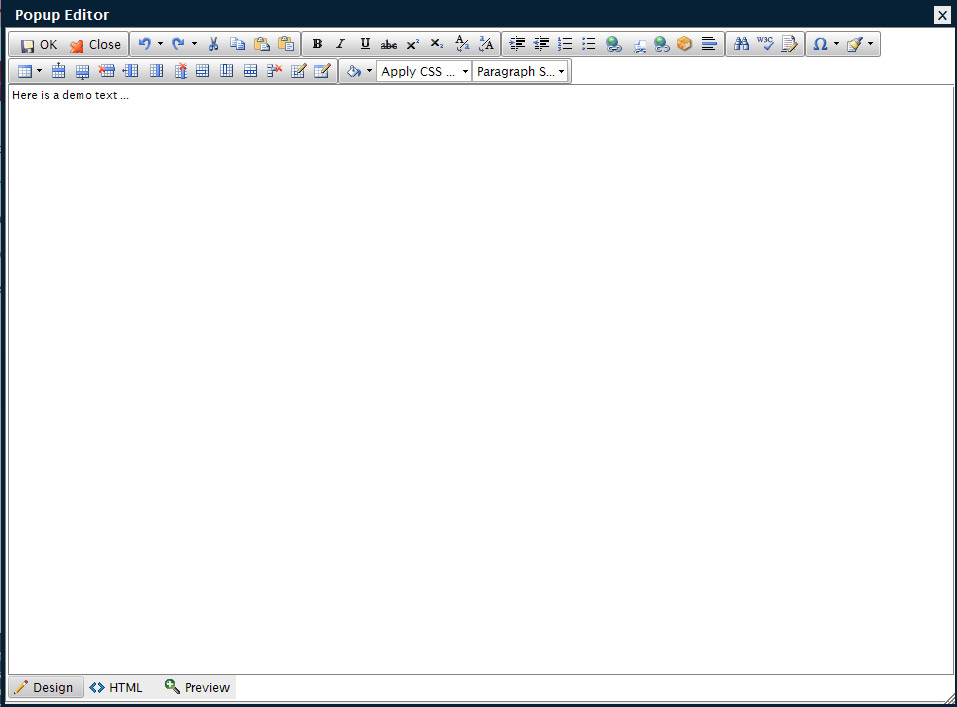Click the Insert numbered list icon
Screen dimensions: 957x707
pyautogui.click(x=565, y=44)
